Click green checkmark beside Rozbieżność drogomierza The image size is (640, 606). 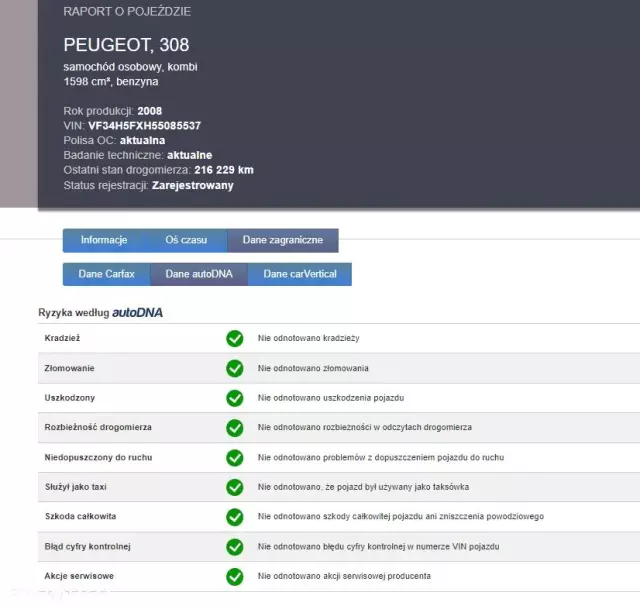point(235,428)
